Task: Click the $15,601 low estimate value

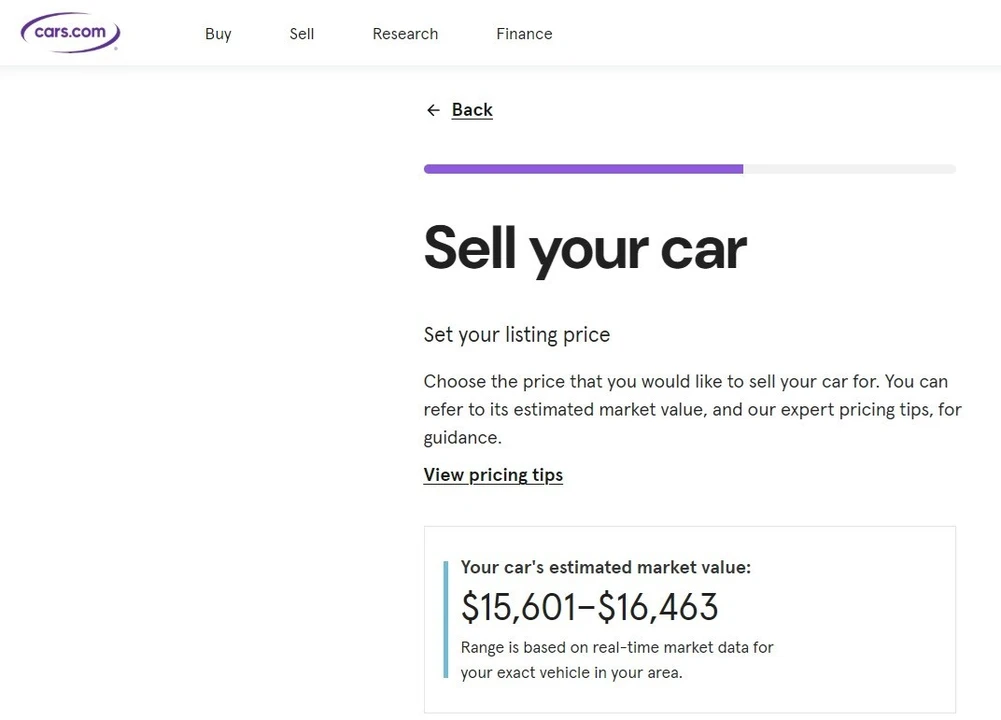Action: 518,606
